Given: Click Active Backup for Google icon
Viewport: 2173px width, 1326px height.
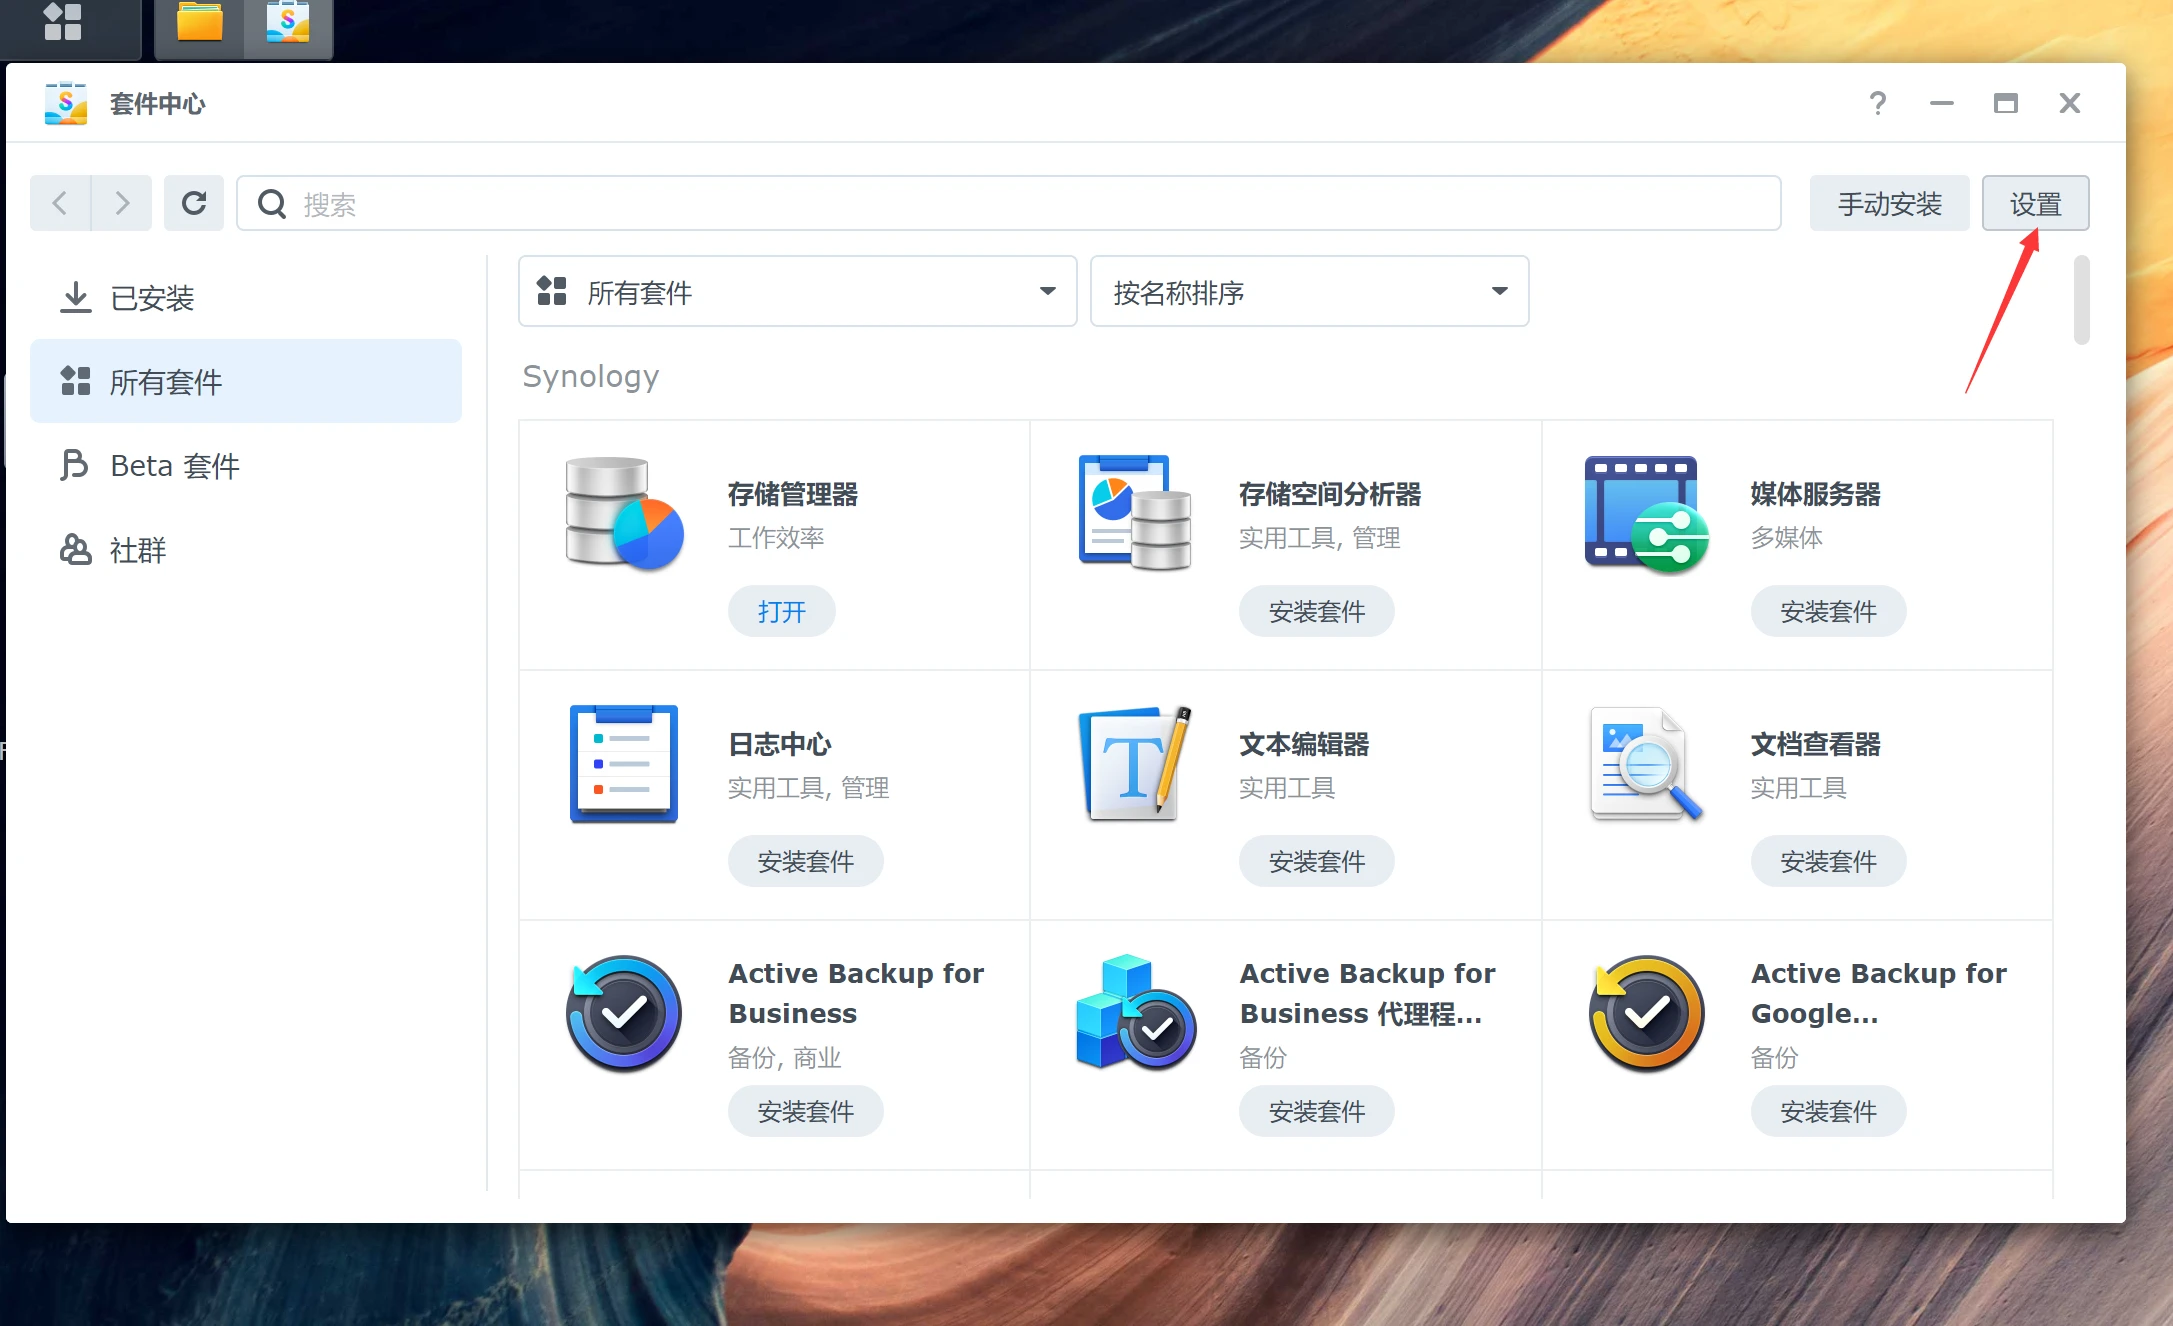Looking at the screenshot, I should click(1646, 1014).
